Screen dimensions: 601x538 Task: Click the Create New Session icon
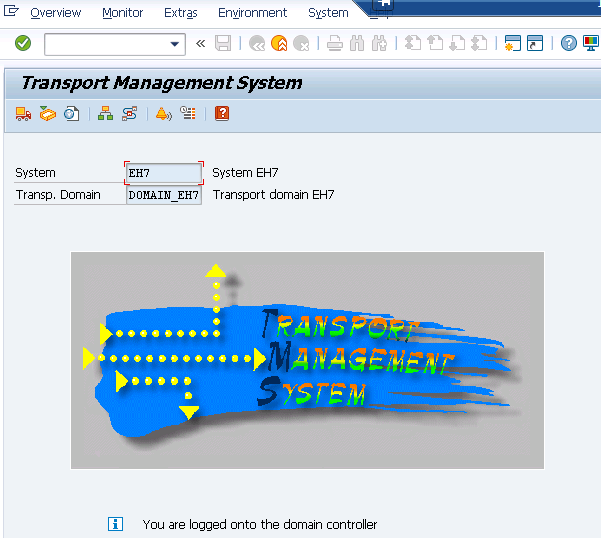click(512, 43)
